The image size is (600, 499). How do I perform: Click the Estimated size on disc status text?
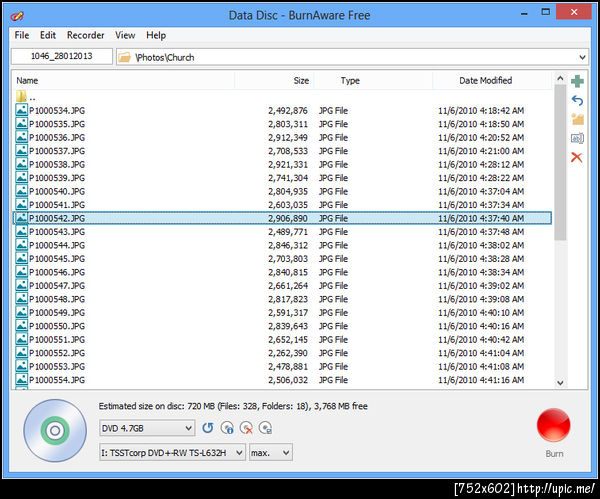pyautogui.click(x=233, y=406)
